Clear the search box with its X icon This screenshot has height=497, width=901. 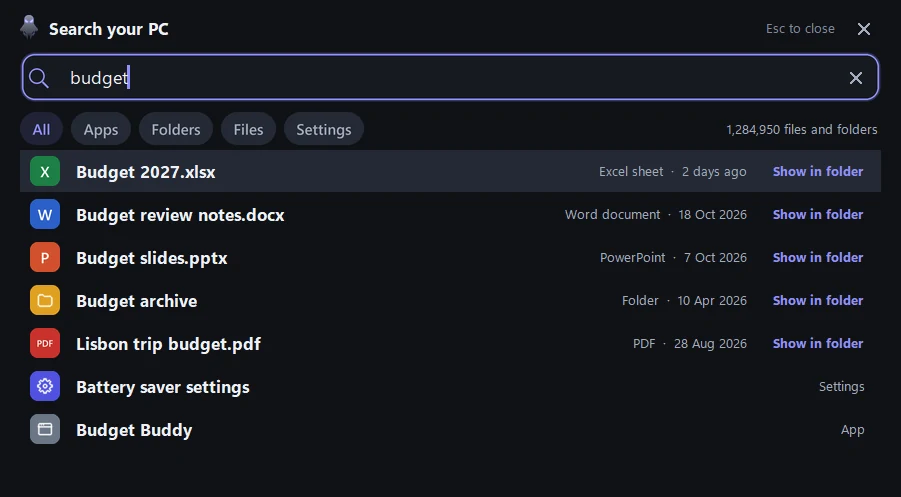point(856,78)
